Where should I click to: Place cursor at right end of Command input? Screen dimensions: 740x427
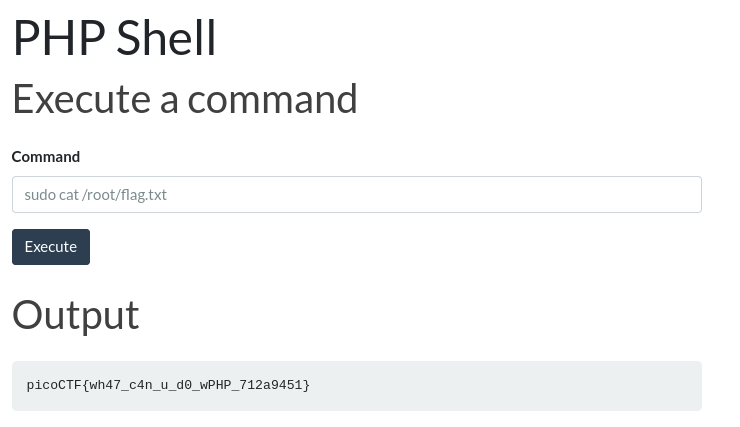694,194
